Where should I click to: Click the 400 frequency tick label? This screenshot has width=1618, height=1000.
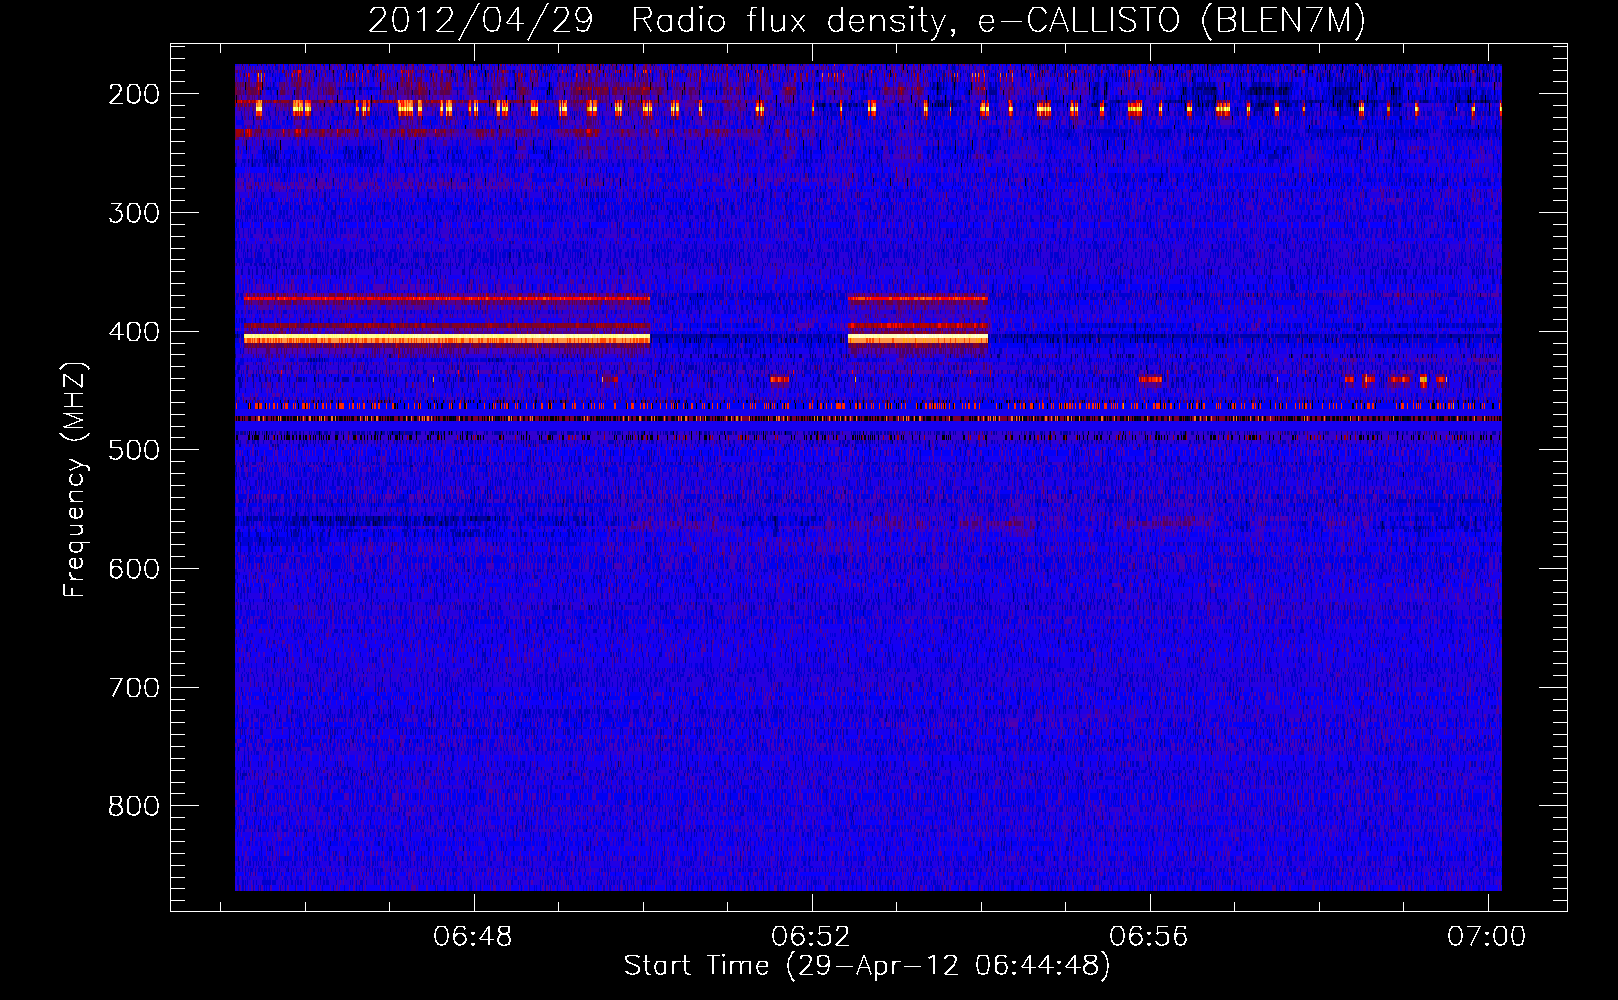(x=134, y=332)
